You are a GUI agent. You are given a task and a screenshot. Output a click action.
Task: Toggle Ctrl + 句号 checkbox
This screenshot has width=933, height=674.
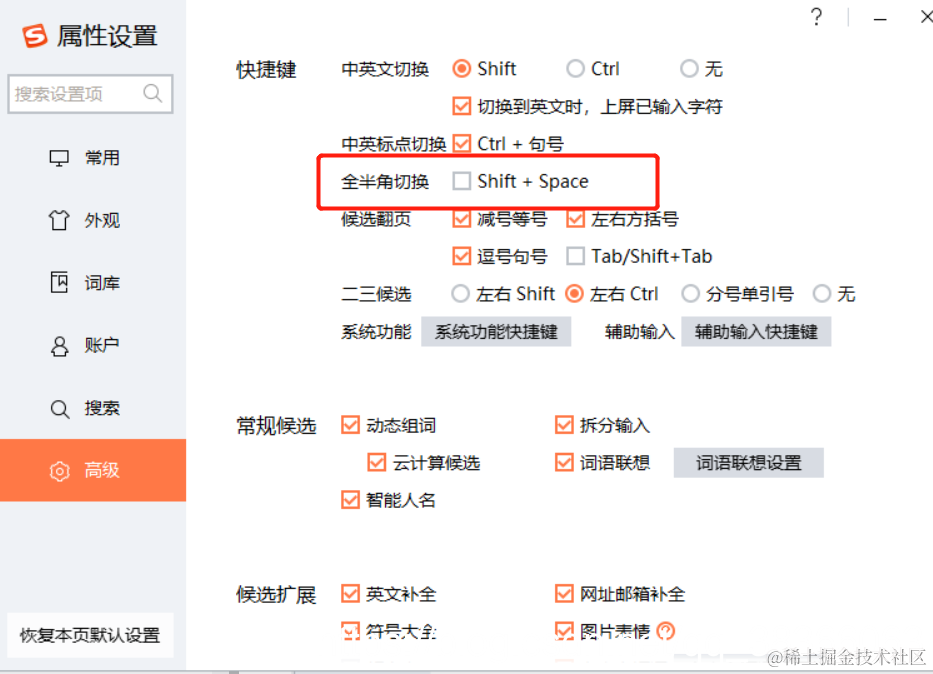click(x=462, y=143)
